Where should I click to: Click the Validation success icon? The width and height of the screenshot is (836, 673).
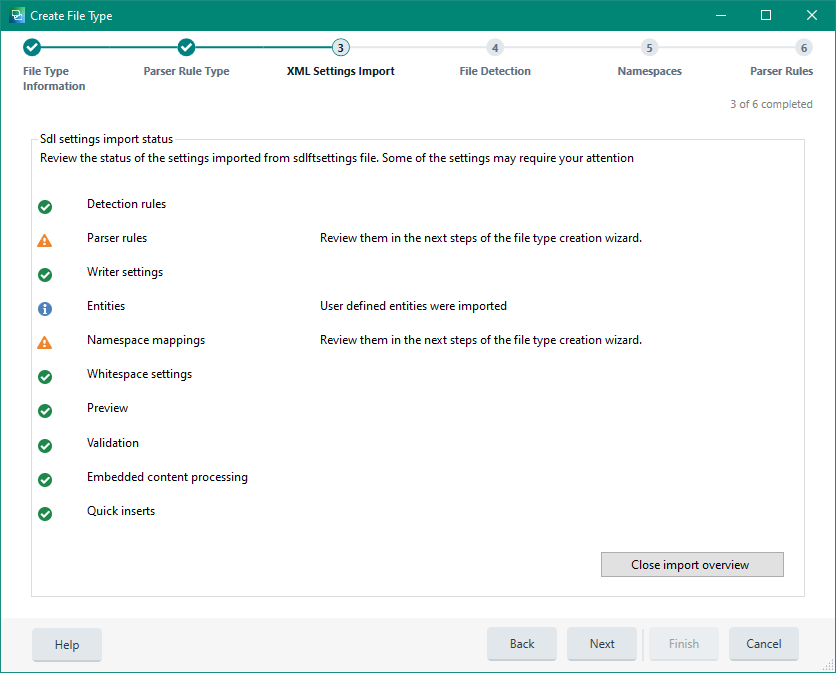tap(45, 445)
